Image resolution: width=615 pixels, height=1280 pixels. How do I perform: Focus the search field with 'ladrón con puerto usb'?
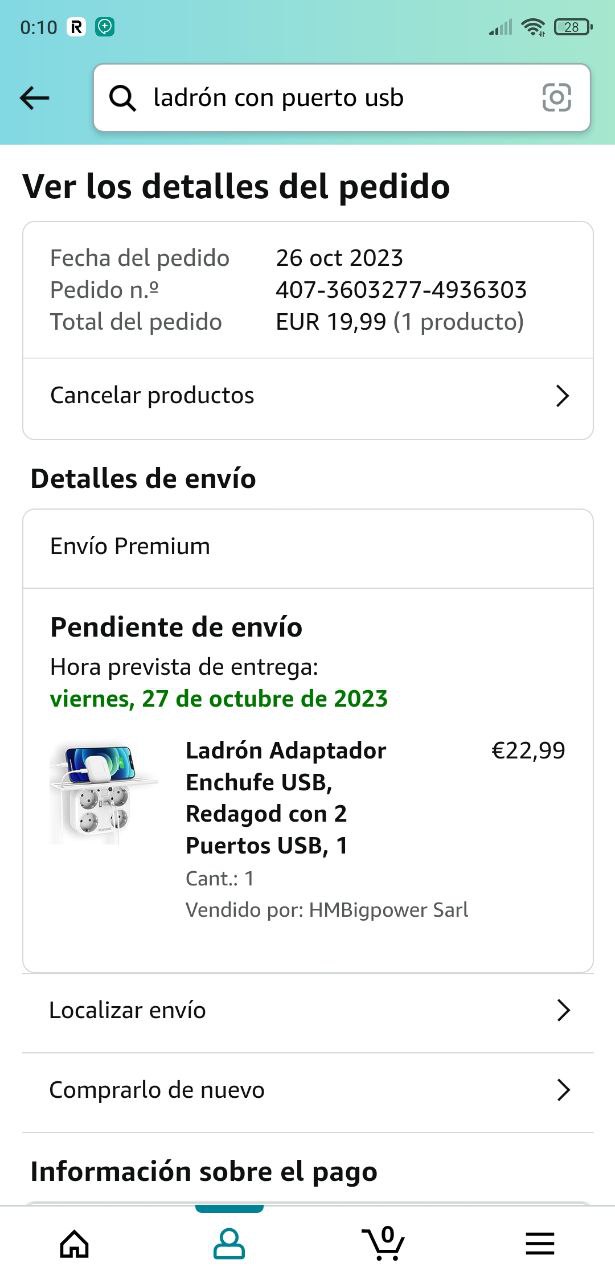342,98
